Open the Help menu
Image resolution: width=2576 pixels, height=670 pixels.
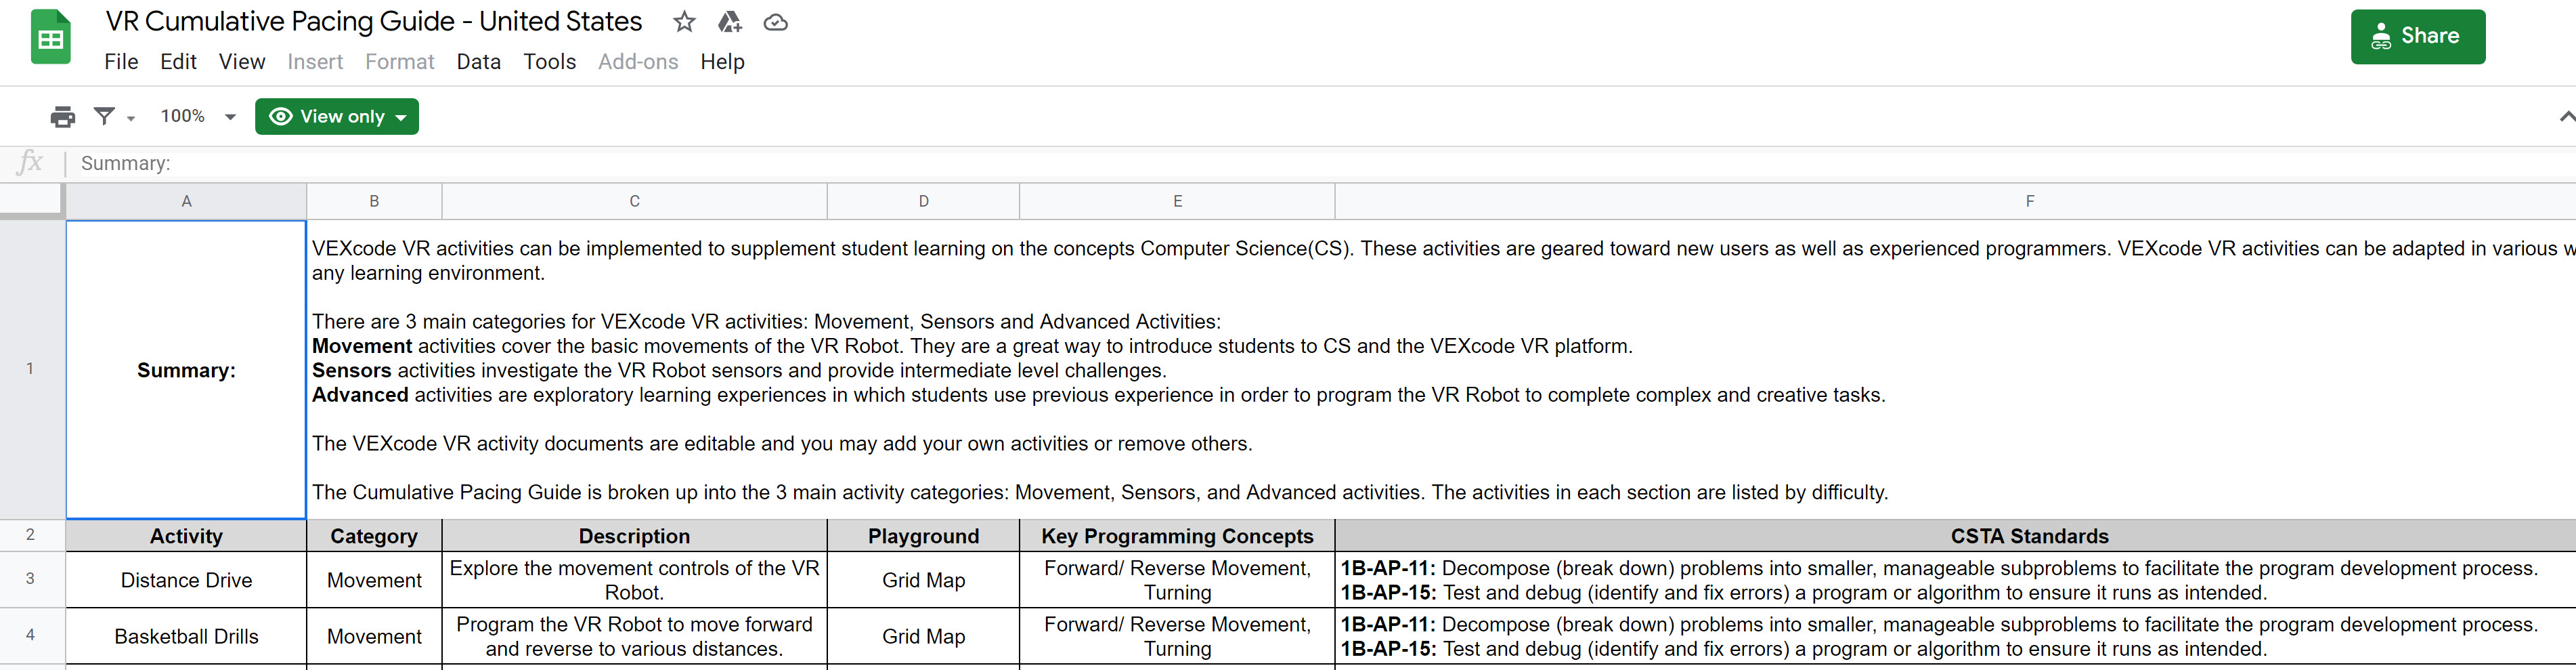coord(723,62)
